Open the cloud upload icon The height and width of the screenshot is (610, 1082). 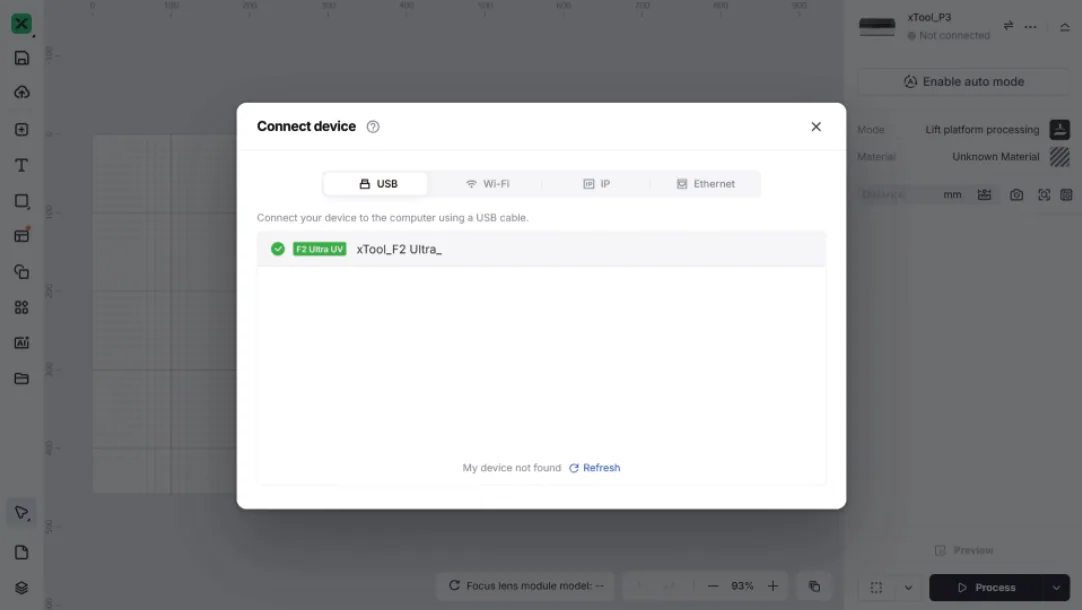(x=21, y=92)
